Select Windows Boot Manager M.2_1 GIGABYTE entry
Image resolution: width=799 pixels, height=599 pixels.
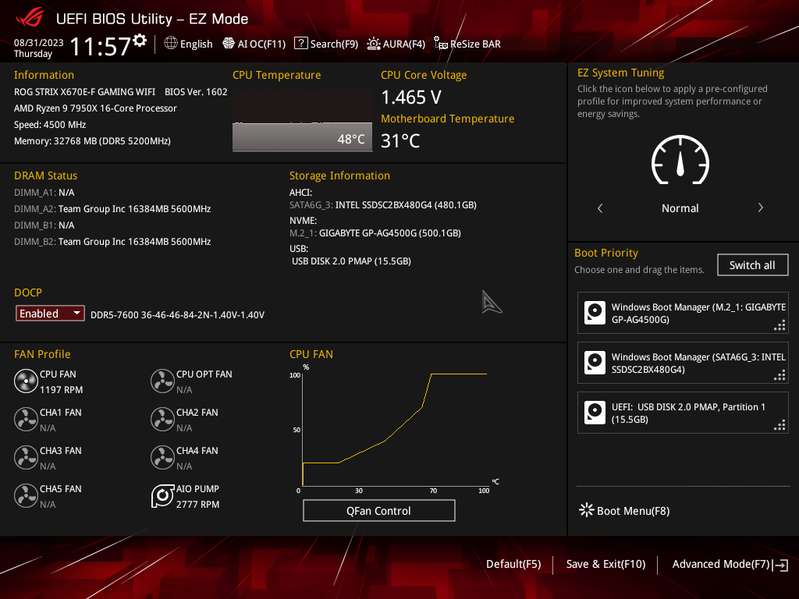click(682, 313)
